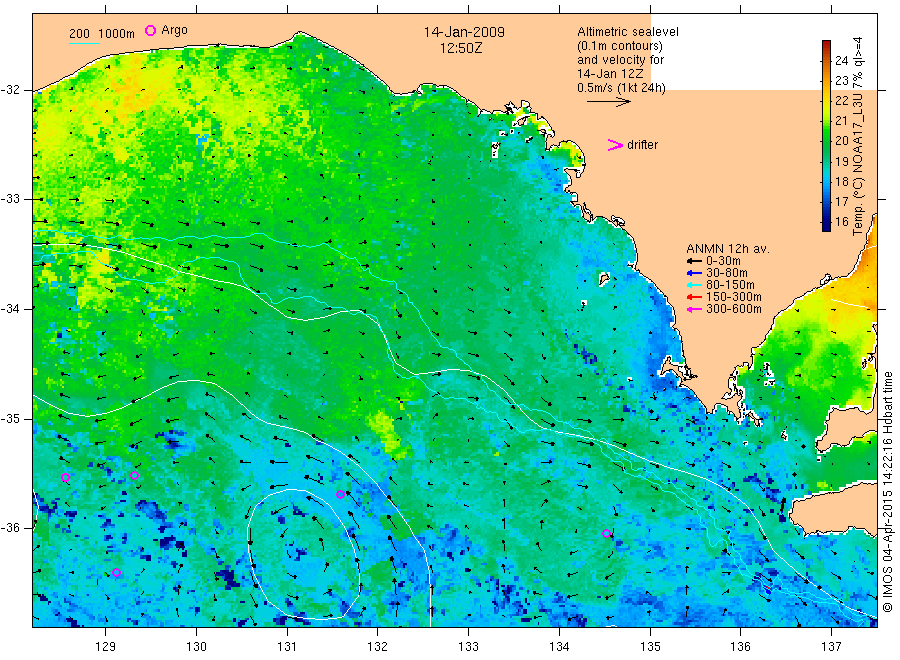Click the longitude axis label 137
The height and width of the screenshot is (660, 900).
(x=831, y=647)
